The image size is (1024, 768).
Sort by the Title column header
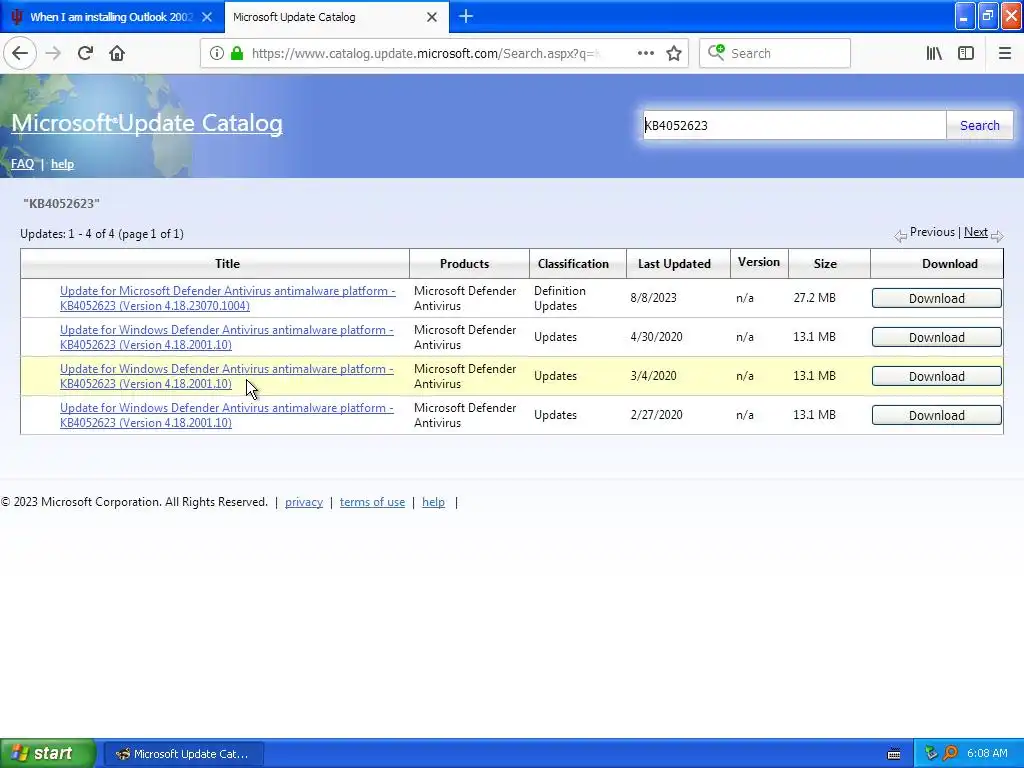(227, 264)
